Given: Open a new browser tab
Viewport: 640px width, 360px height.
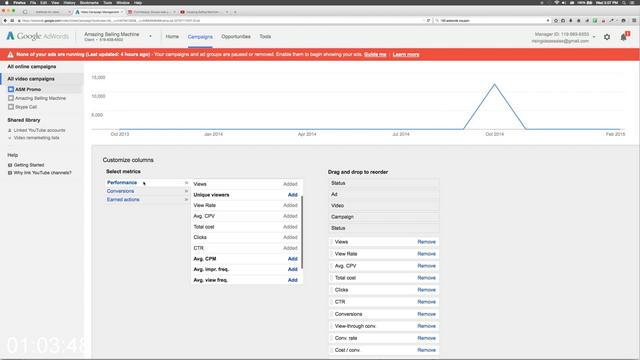Looking at the screenshot, I should click(235, 12).
